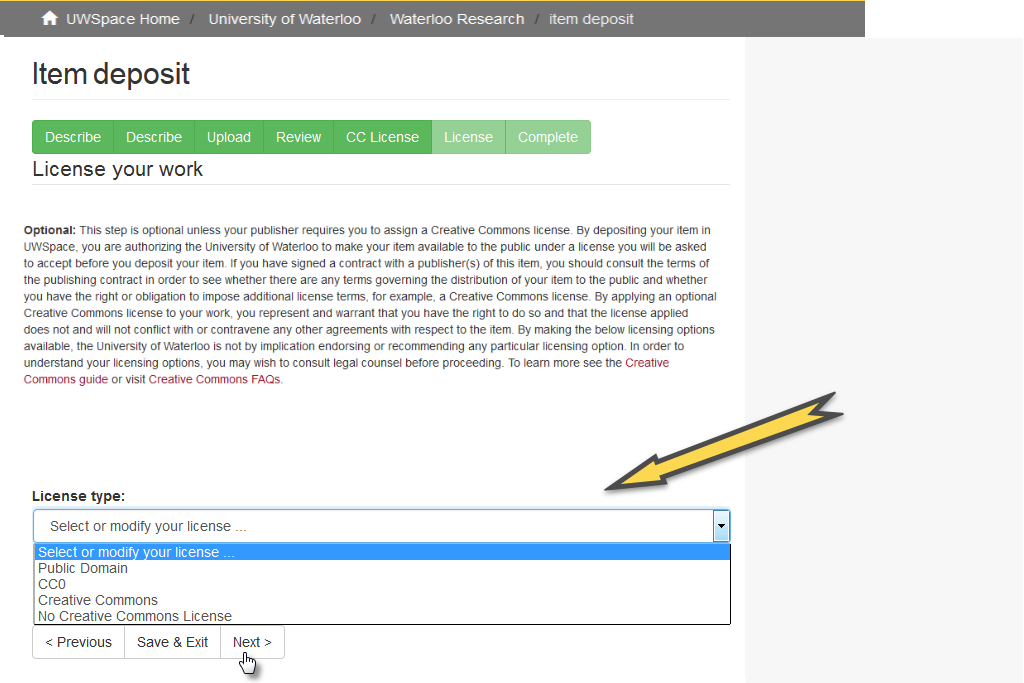Viewport: 1024px width, 683px height.
Task: Open the Review step tab
Action: 297,136
